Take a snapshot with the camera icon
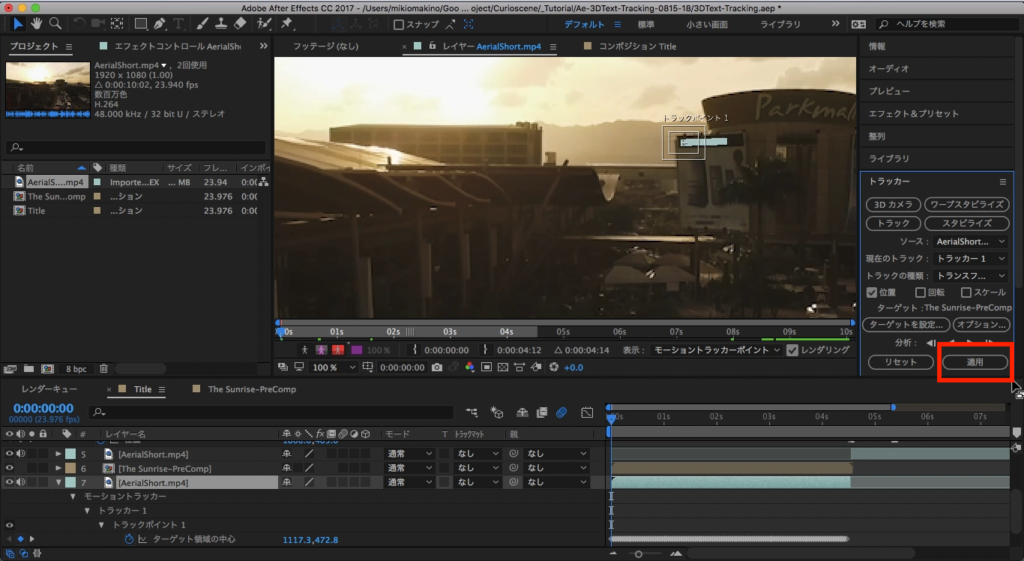The width and height of the screenshot is (1024, 561). pyautogui.click(x=437, y=368)
